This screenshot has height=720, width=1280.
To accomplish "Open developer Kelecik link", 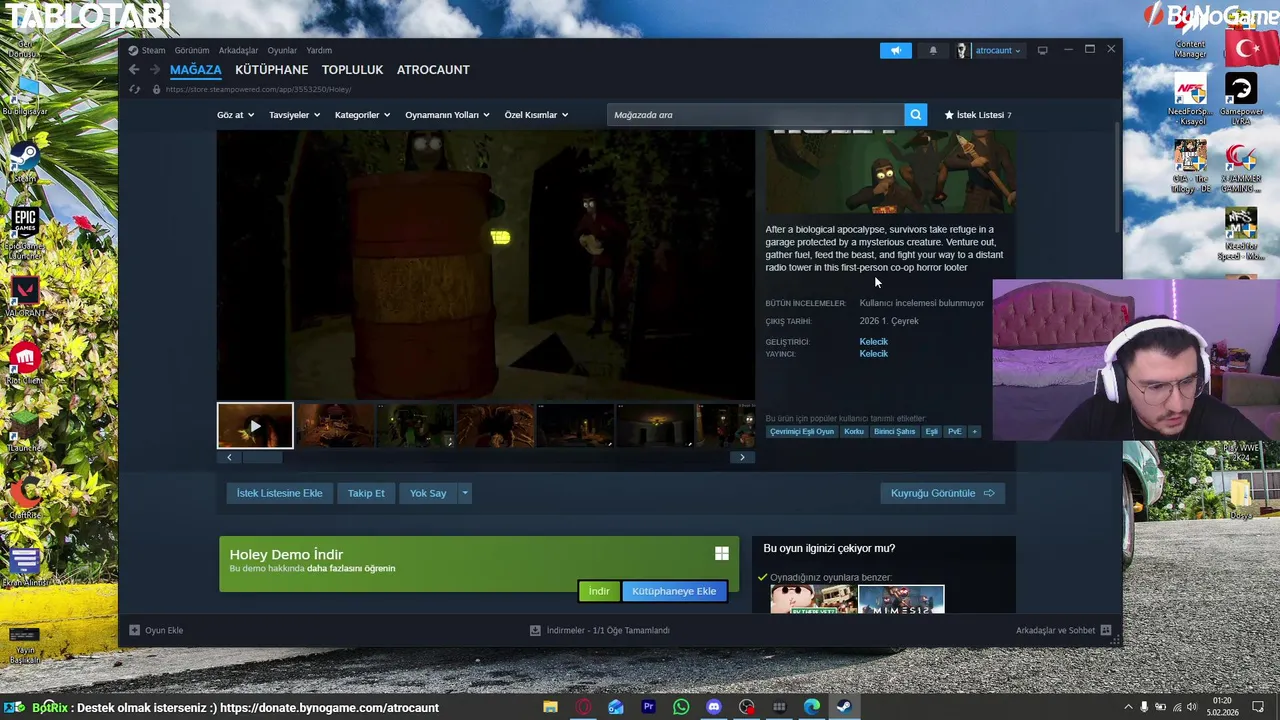I will 873,342.
